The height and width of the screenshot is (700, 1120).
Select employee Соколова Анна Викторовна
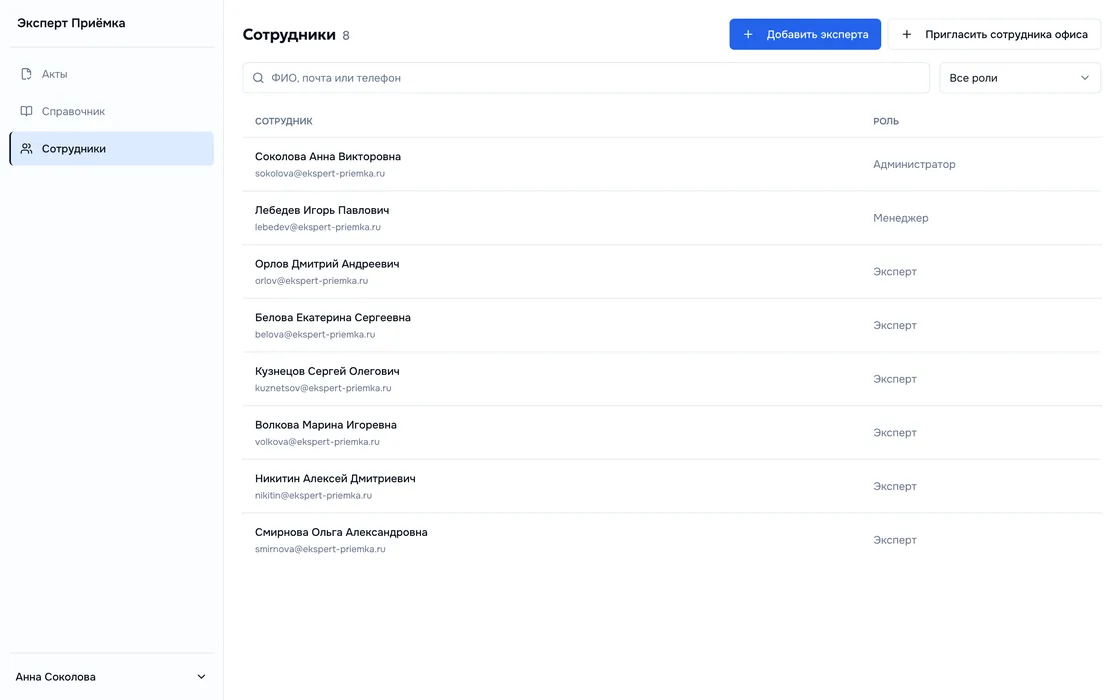(x=328, y=156)
